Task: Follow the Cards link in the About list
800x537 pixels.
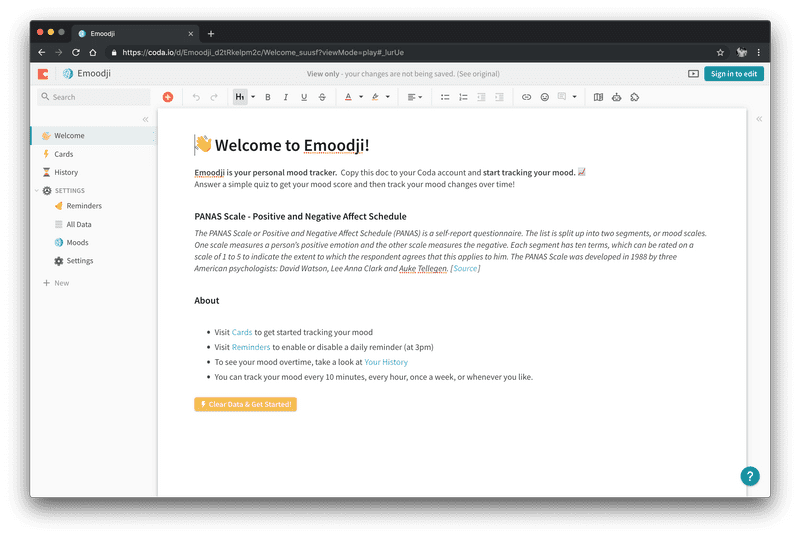Action: (242, 332)
